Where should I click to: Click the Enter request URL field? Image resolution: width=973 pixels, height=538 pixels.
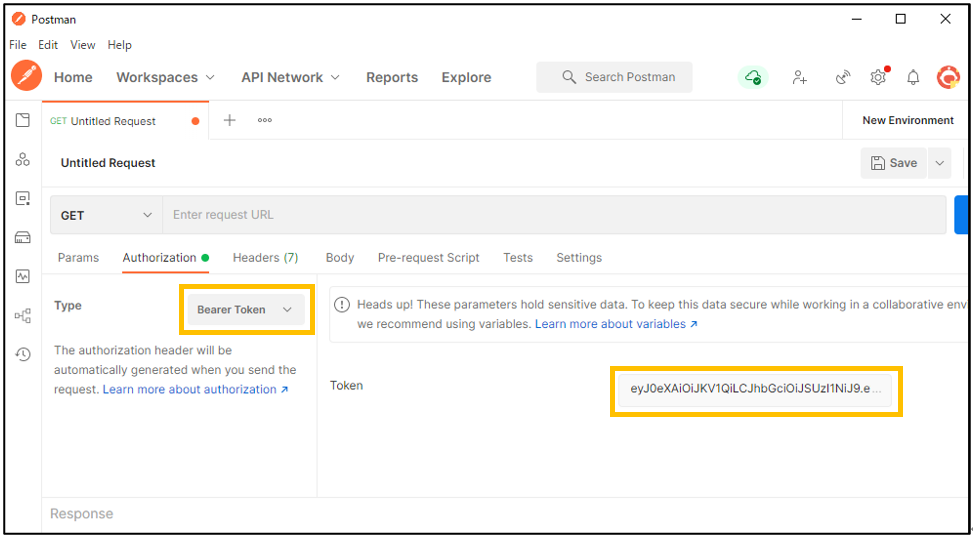tap(554, 215)
